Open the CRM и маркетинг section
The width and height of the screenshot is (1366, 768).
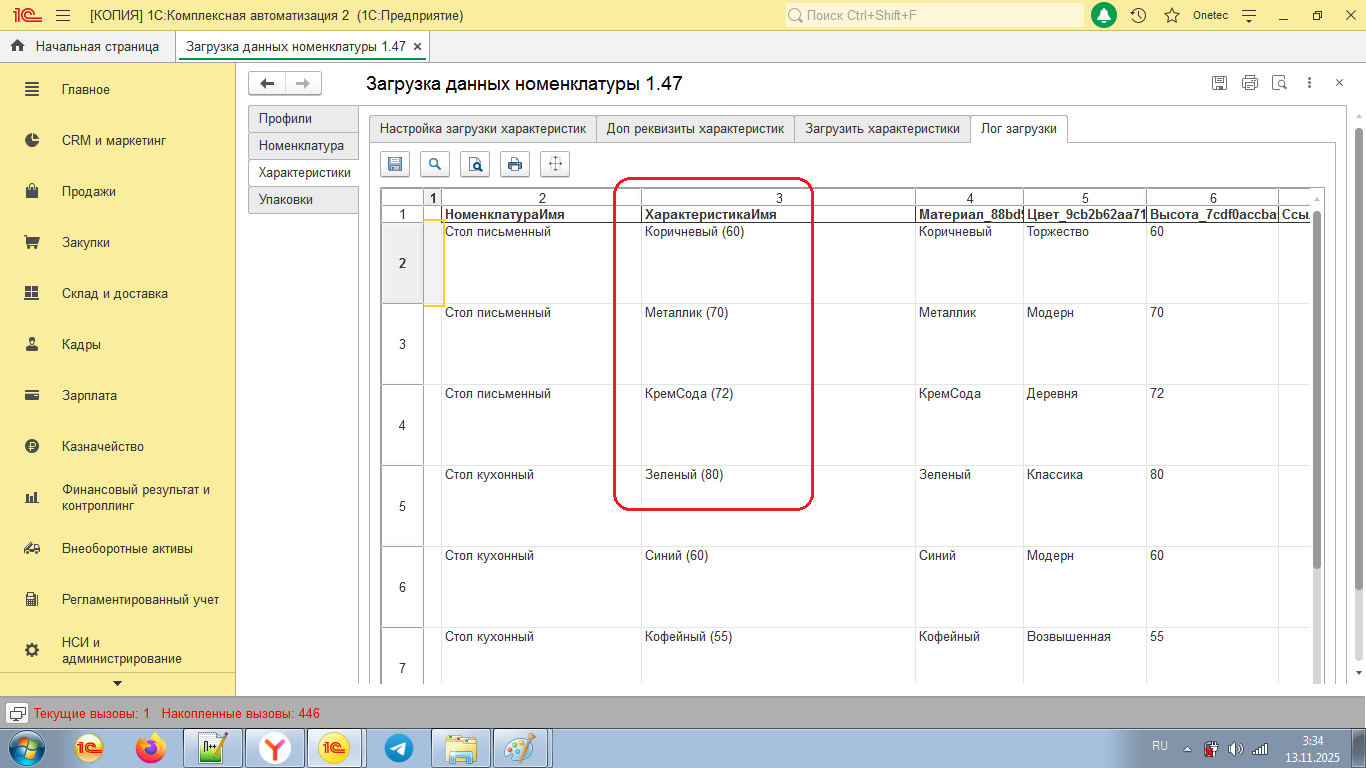pyautogui.click(x=118, y=141)
